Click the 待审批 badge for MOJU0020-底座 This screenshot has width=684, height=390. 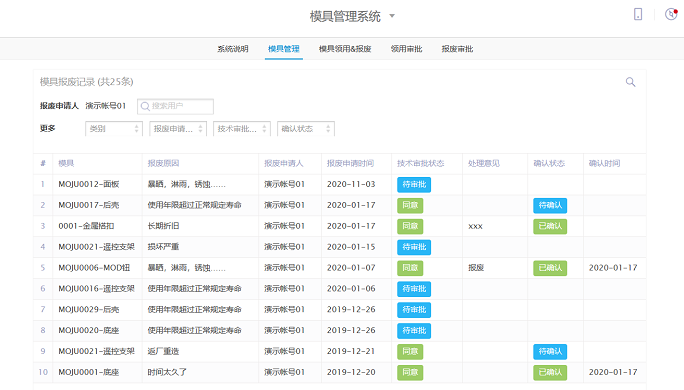(x=414, y=331)
